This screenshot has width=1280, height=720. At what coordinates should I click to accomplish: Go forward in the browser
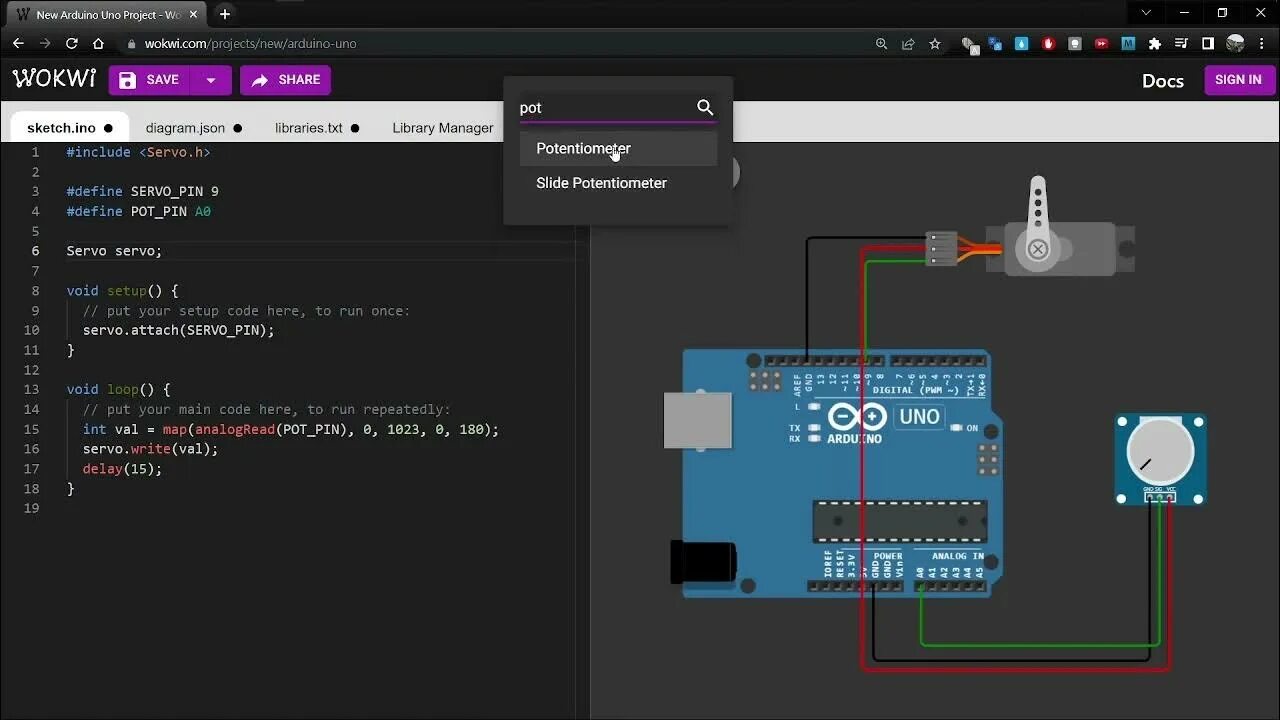click(45, 44)
